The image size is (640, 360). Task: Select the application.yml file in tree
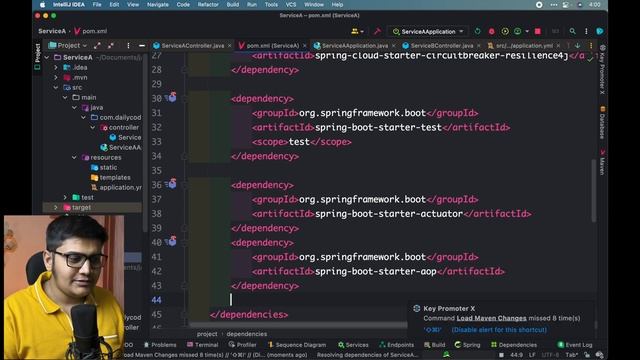[116, 187]
